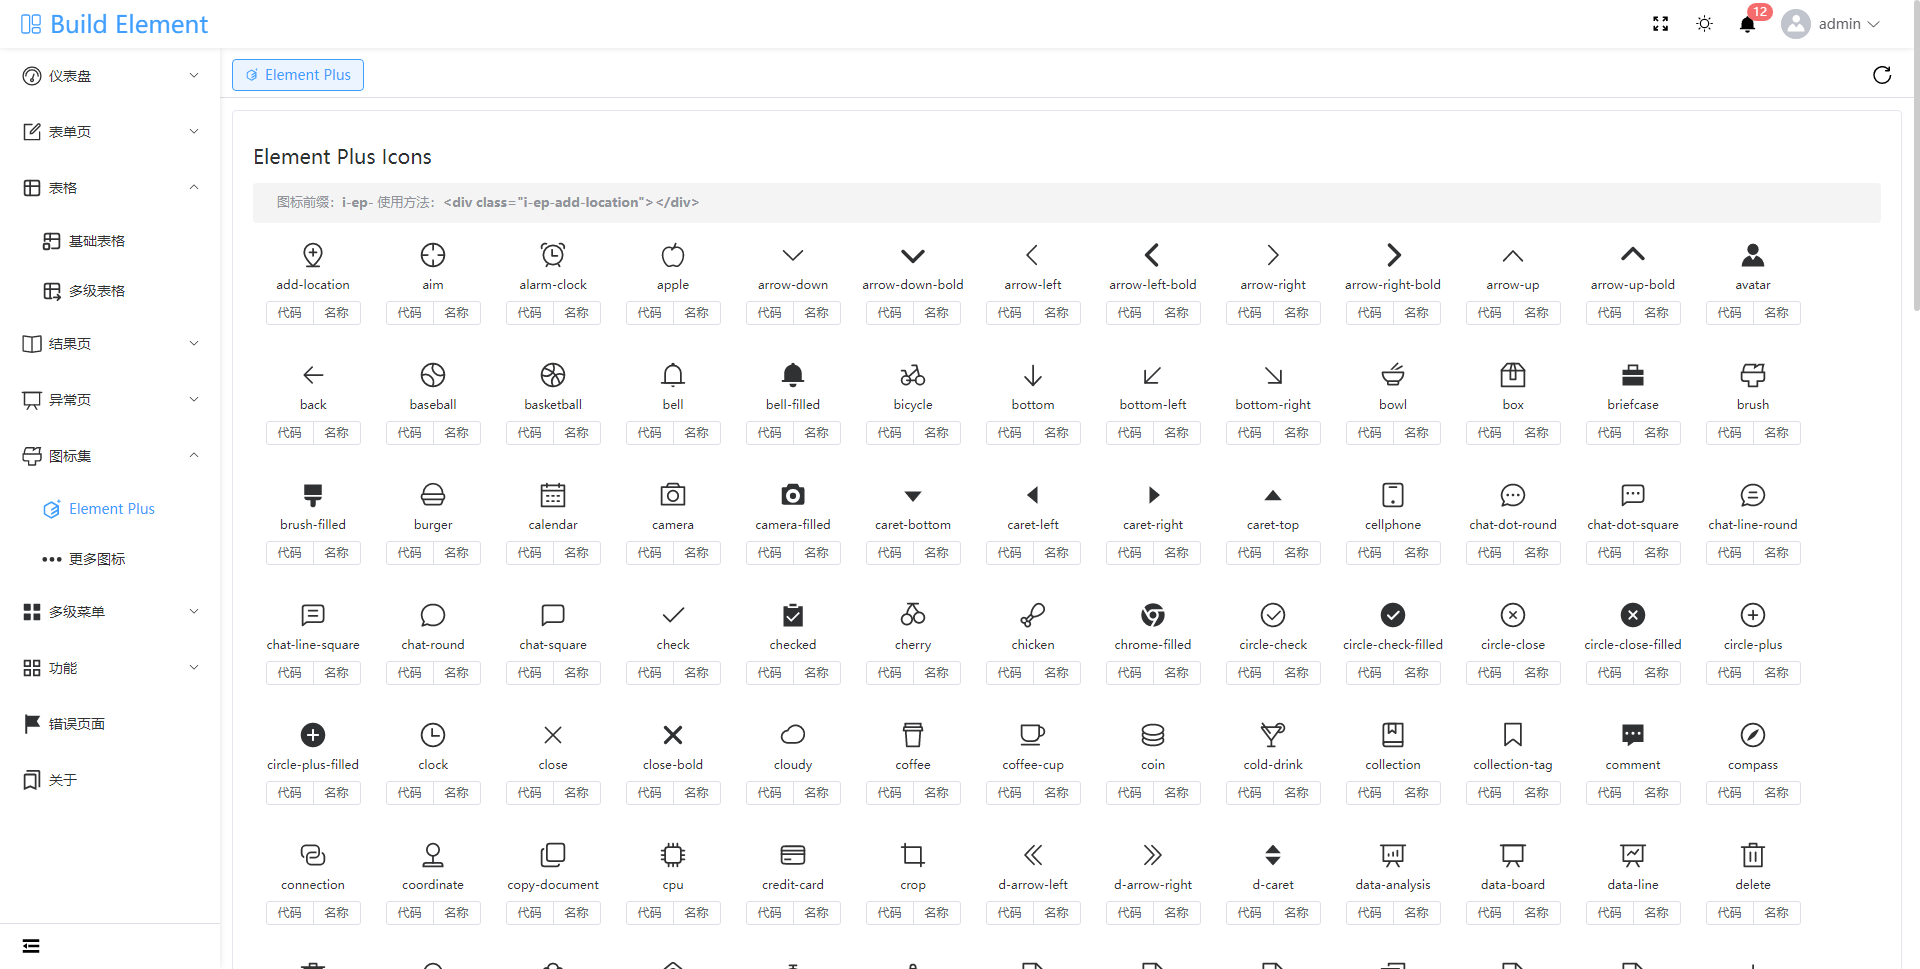Viewport: 1920px width, 969px height.
Task: Open the 错误页面 menu item
Action: coord(110,724)
